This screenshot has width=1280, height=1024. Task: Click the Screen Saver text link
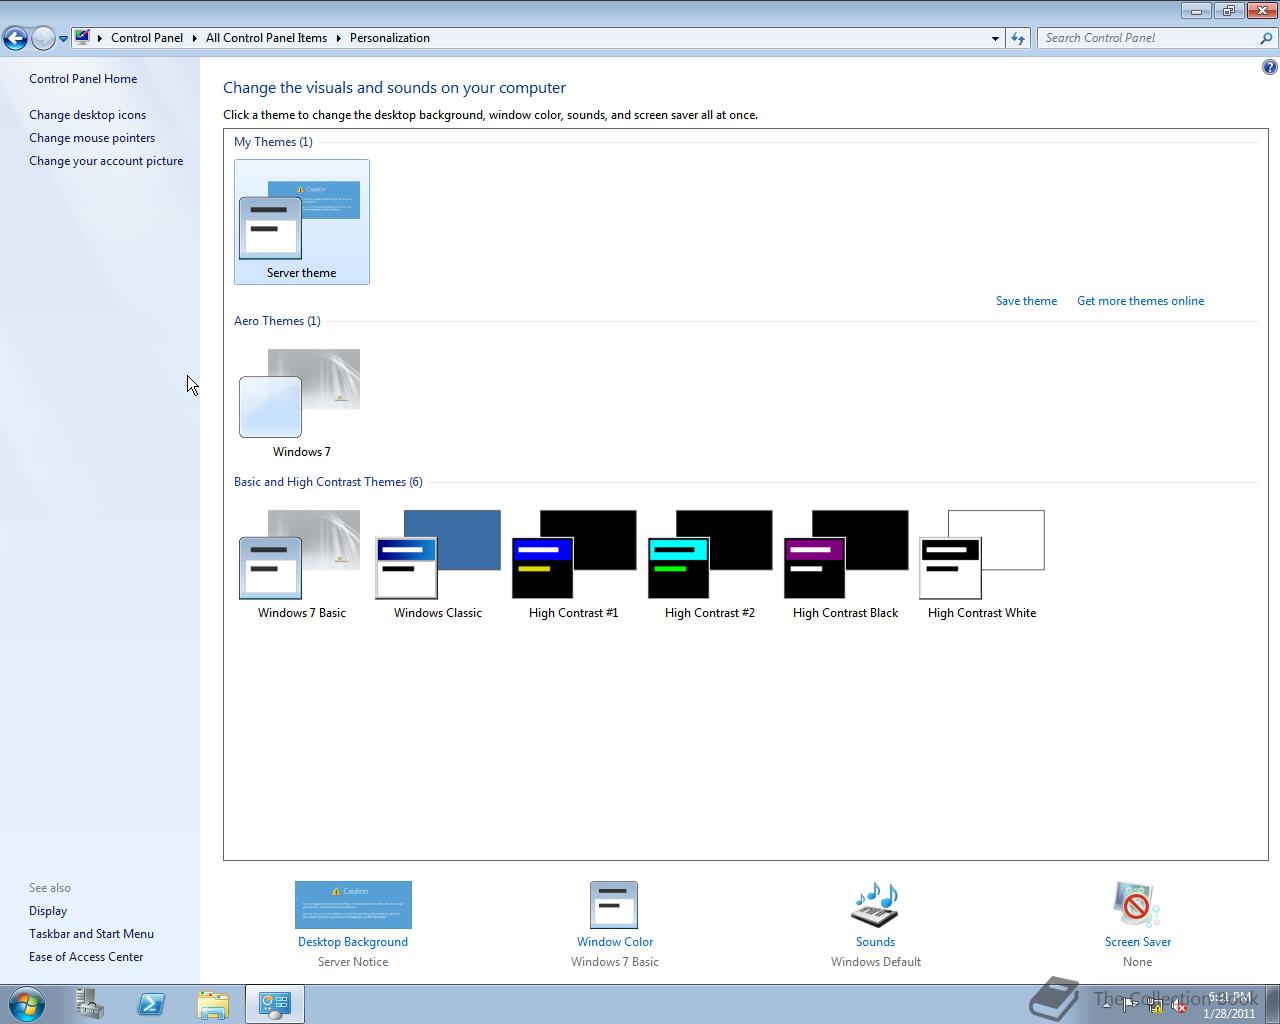1138,942
